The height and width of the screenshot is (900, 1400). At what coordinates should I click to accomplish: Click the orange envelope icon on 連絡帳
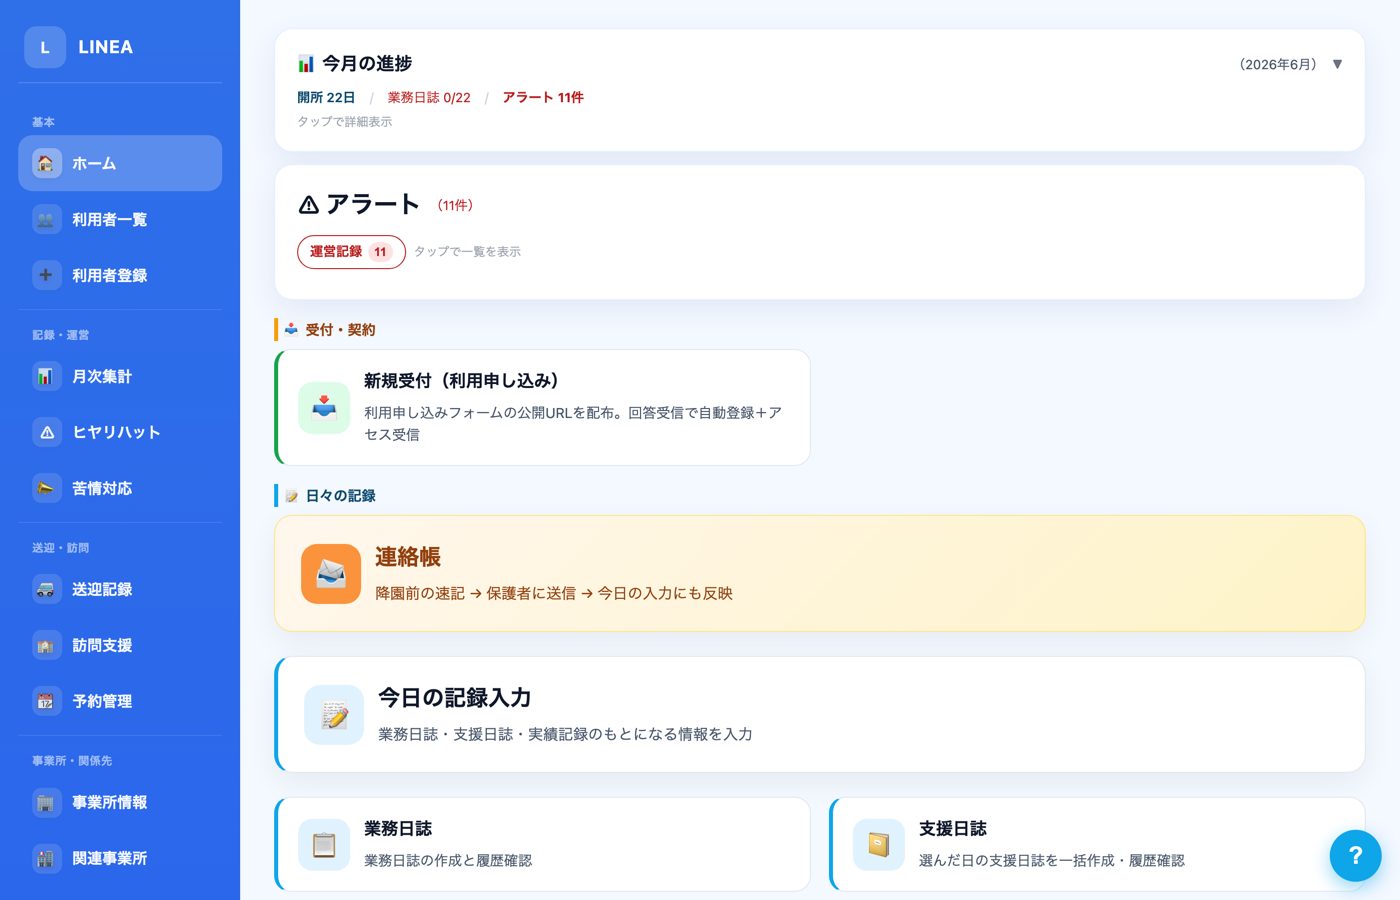point(331,574)
